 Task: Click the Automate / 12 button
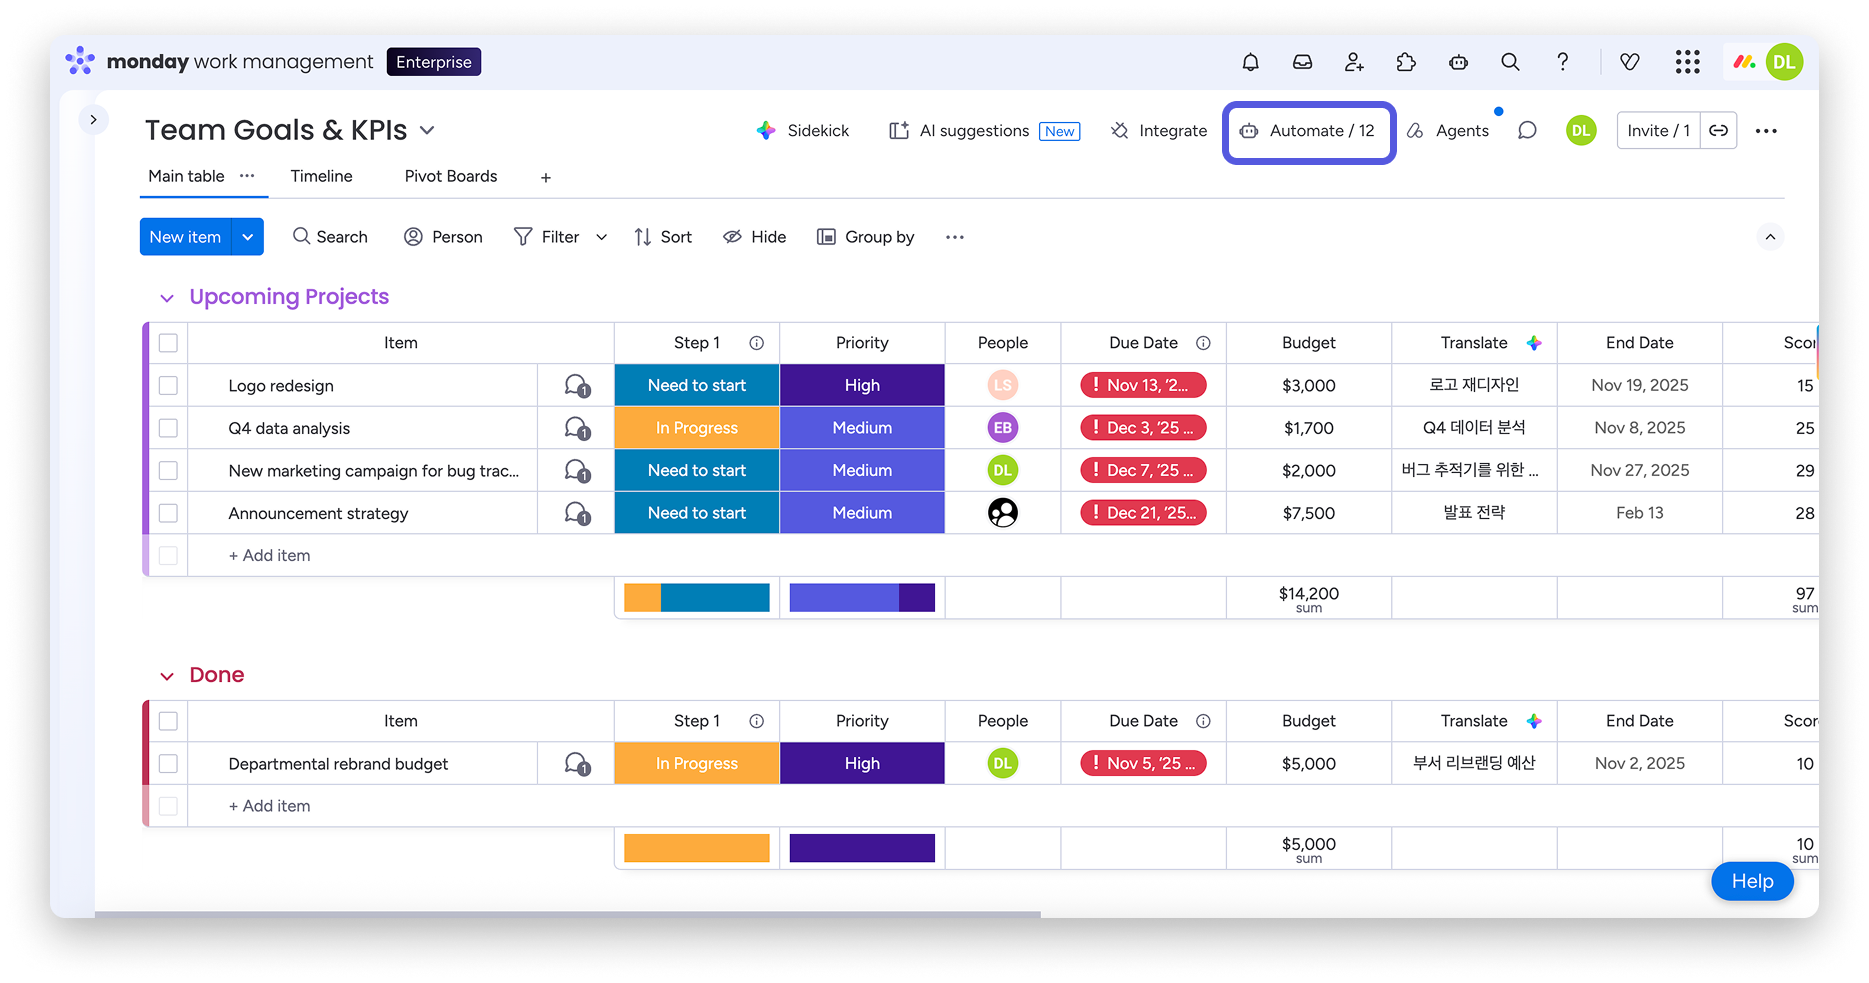(x=1308, y=131)
